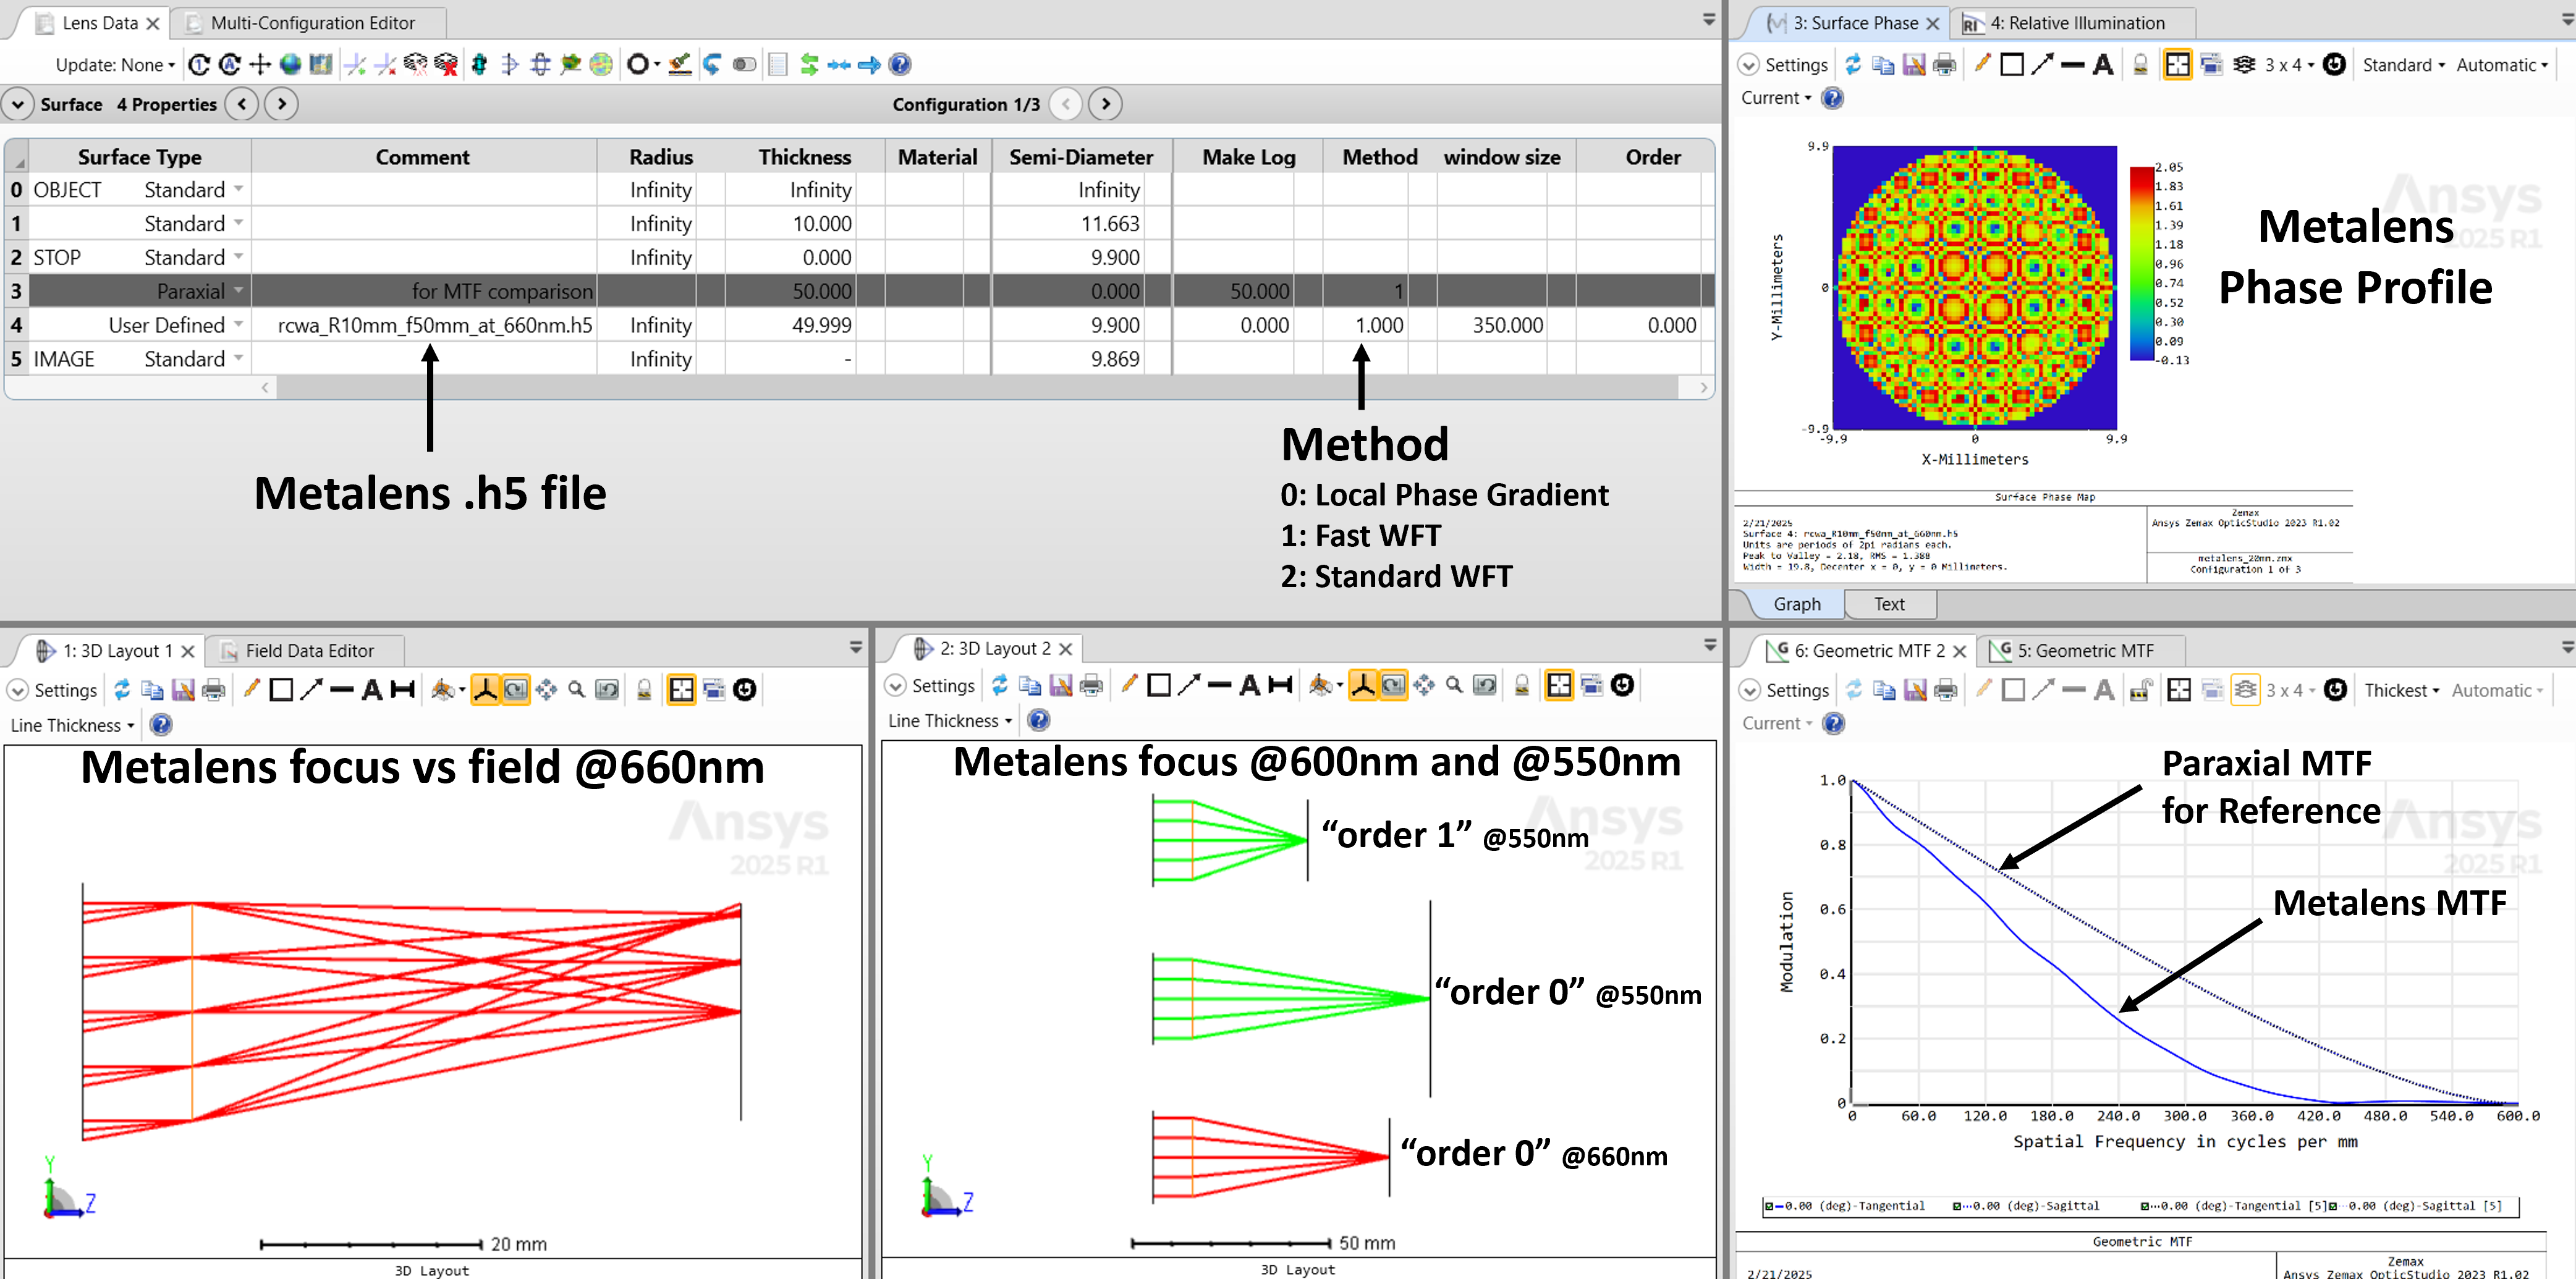Select the H dimension tool in 3D Layout 2
The width and height of the screenshot is (2576, 1279).
click(1279, 685)
